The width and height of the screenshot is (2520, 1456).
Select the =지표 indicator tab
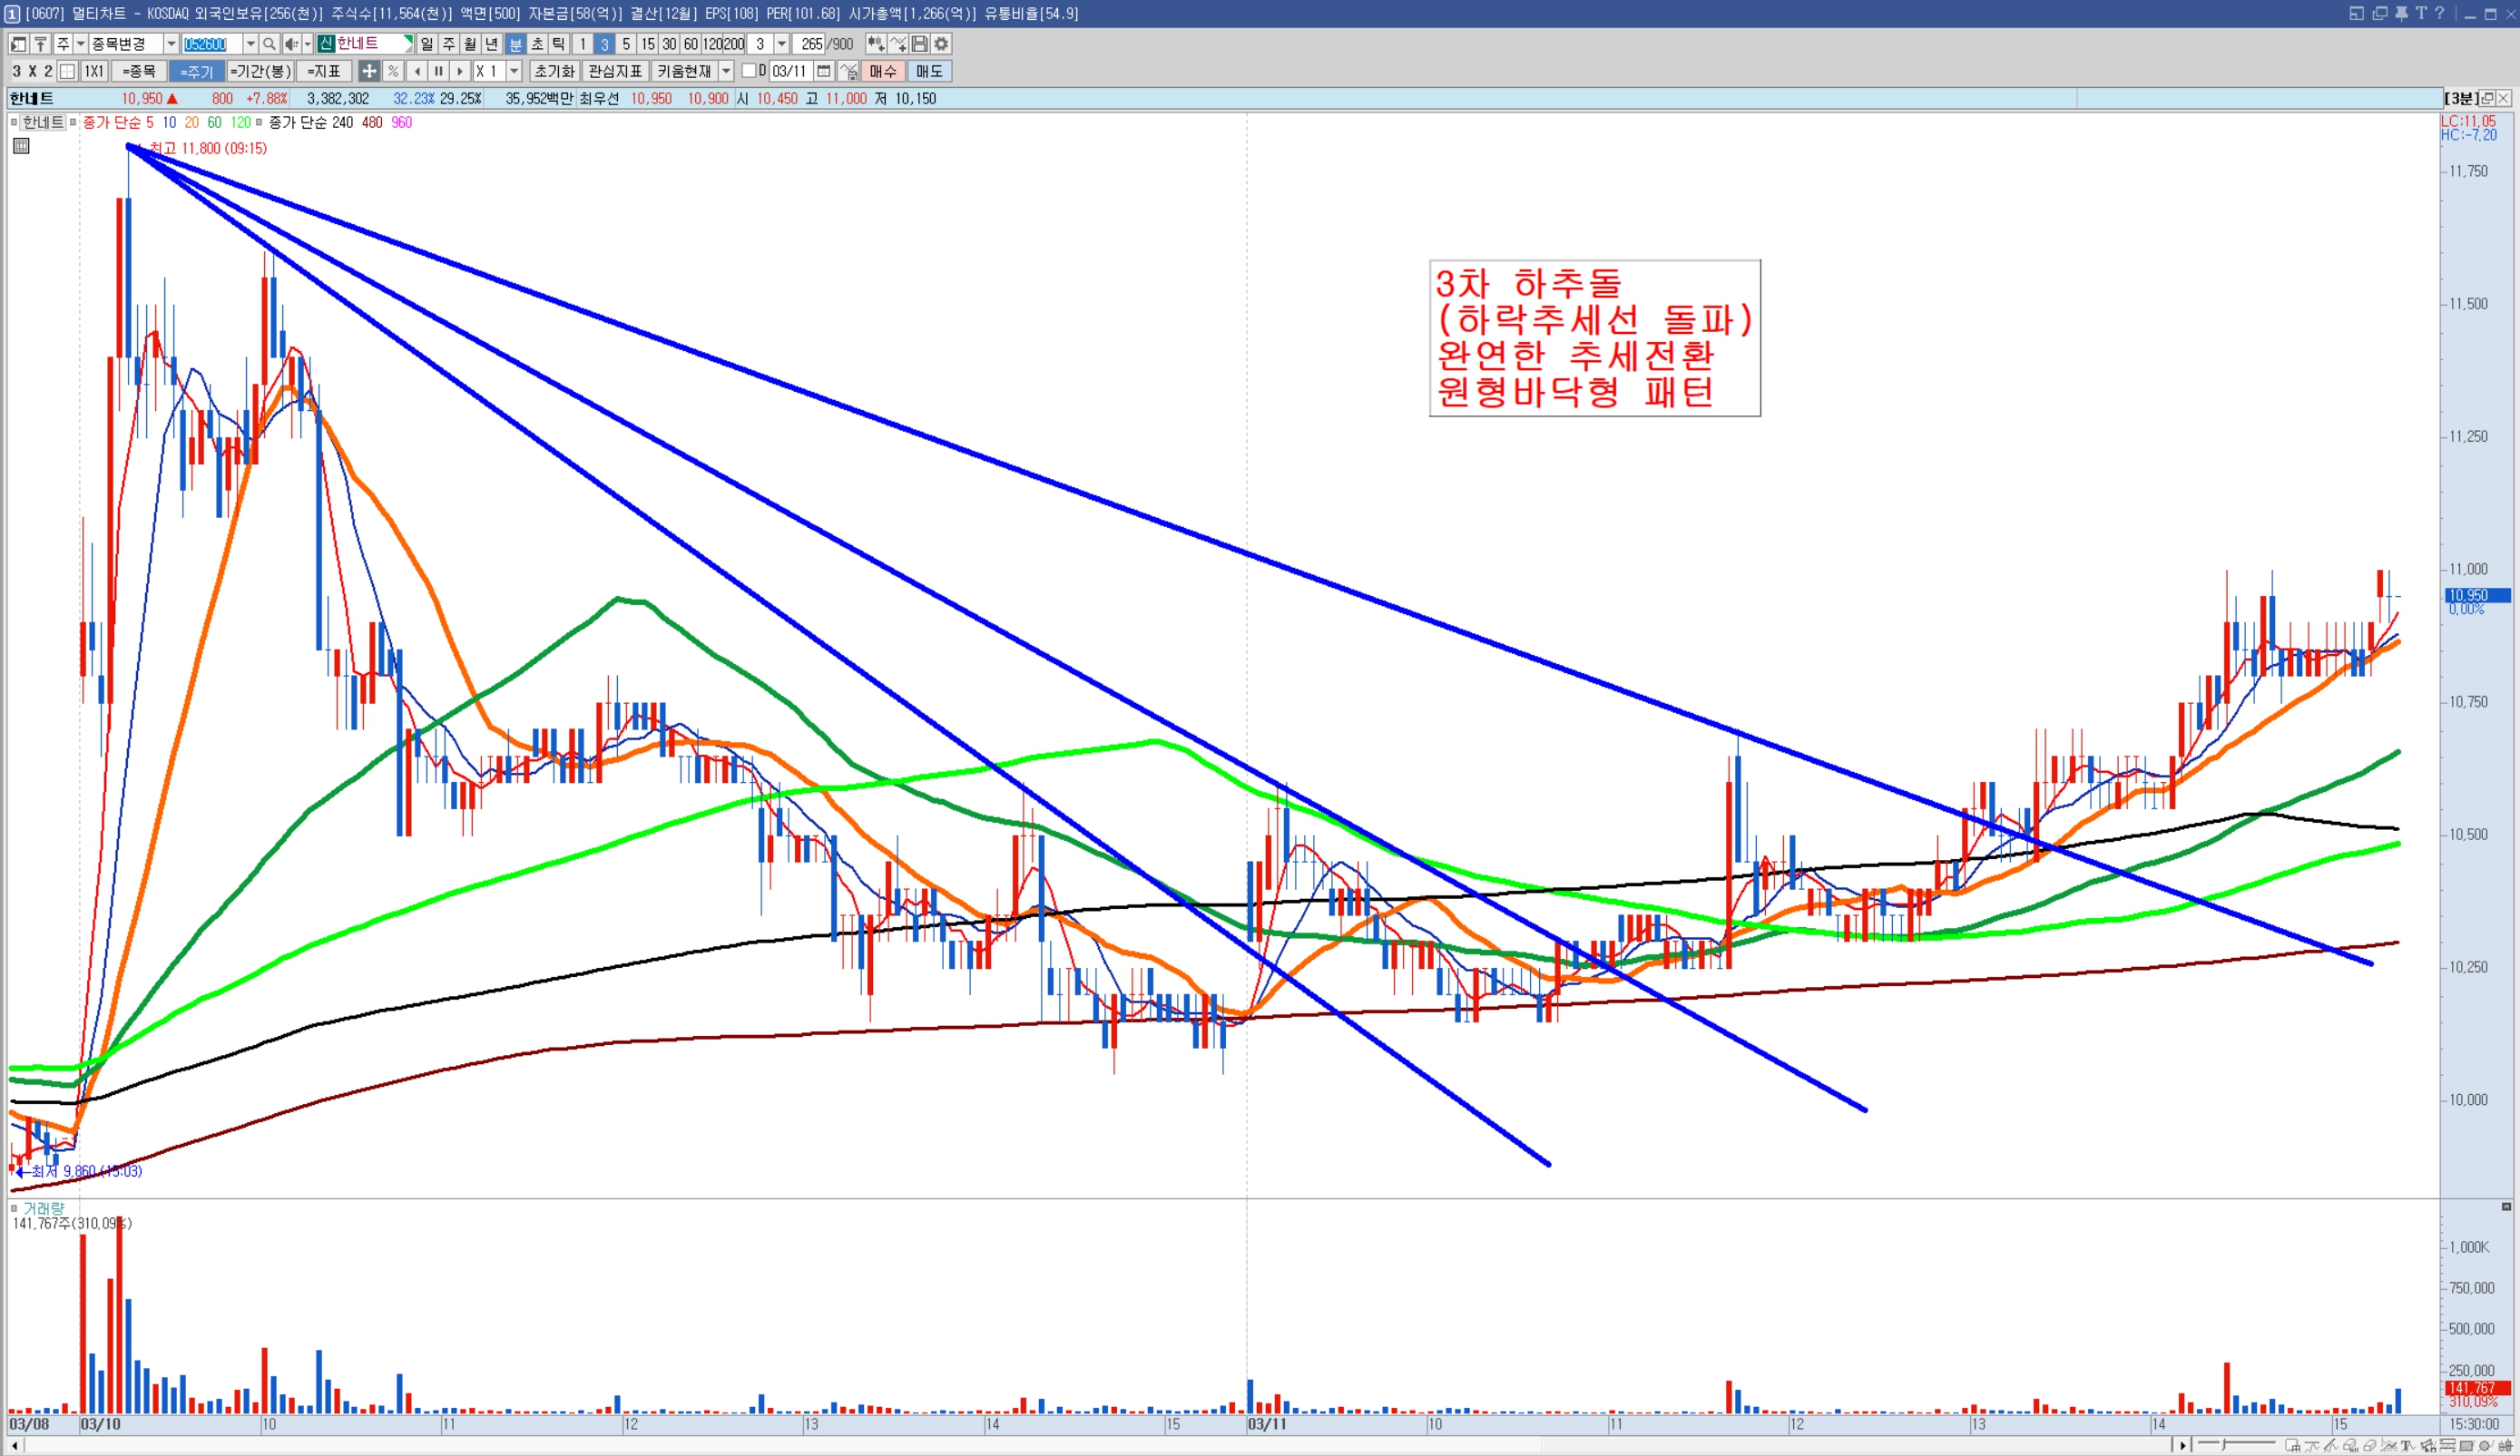tap(324, 71)
